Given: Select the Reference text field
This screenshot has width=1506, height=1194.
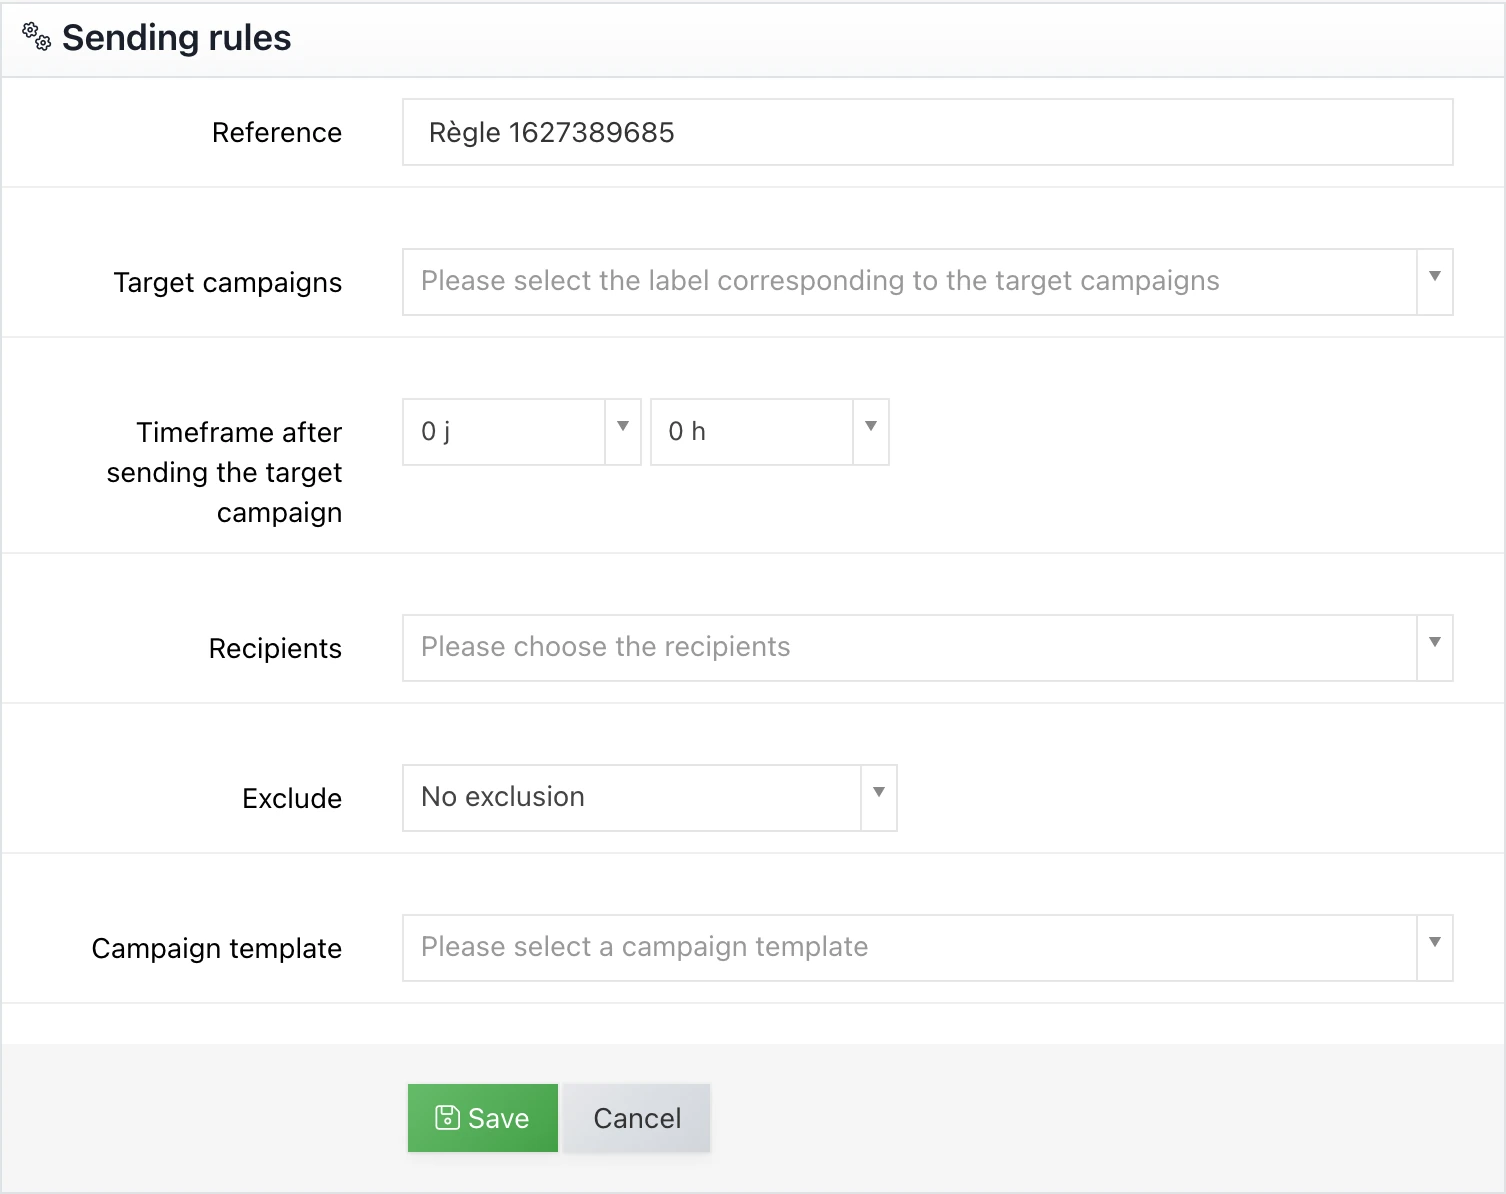Looking at the screenshot, I should [926, 132].
